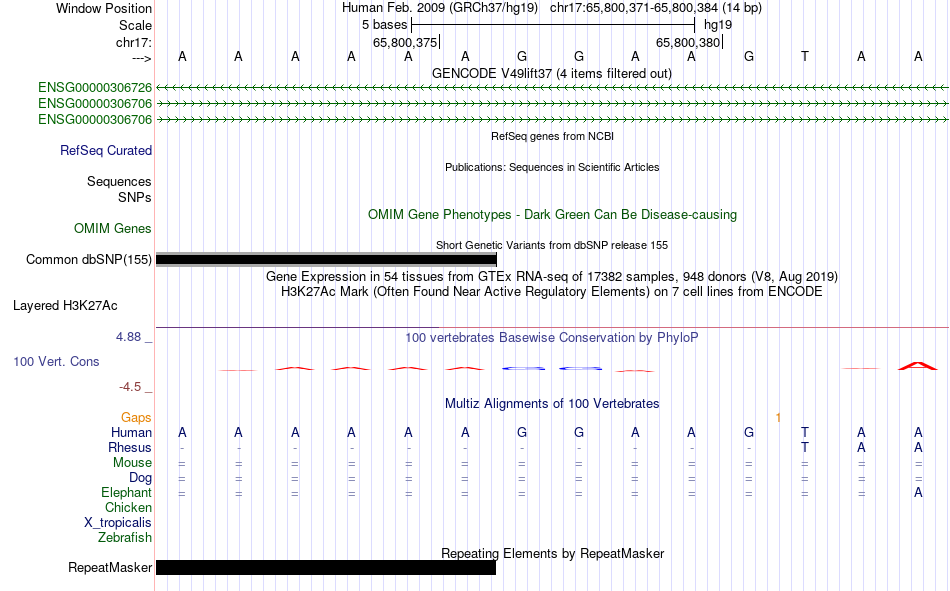Click the ---> strand direction arrow
Image resolution: width=950 pixels, height=591 pixels.
tap(142, 58)
